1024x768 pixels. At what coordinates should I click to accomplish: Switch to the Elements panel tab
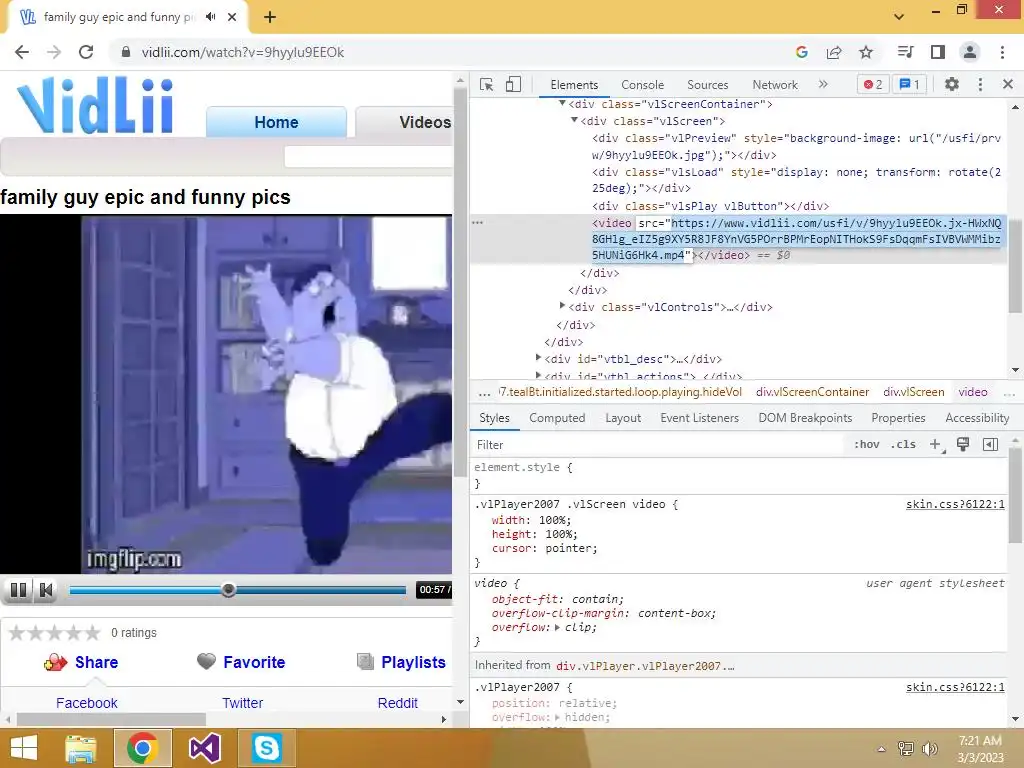[574, 85]
